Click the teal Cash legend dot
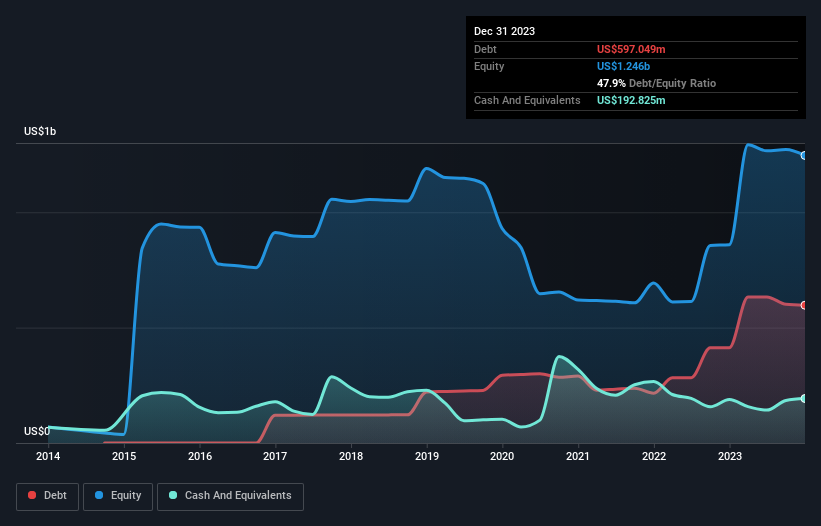821x526 pixels. pos(174,495)
